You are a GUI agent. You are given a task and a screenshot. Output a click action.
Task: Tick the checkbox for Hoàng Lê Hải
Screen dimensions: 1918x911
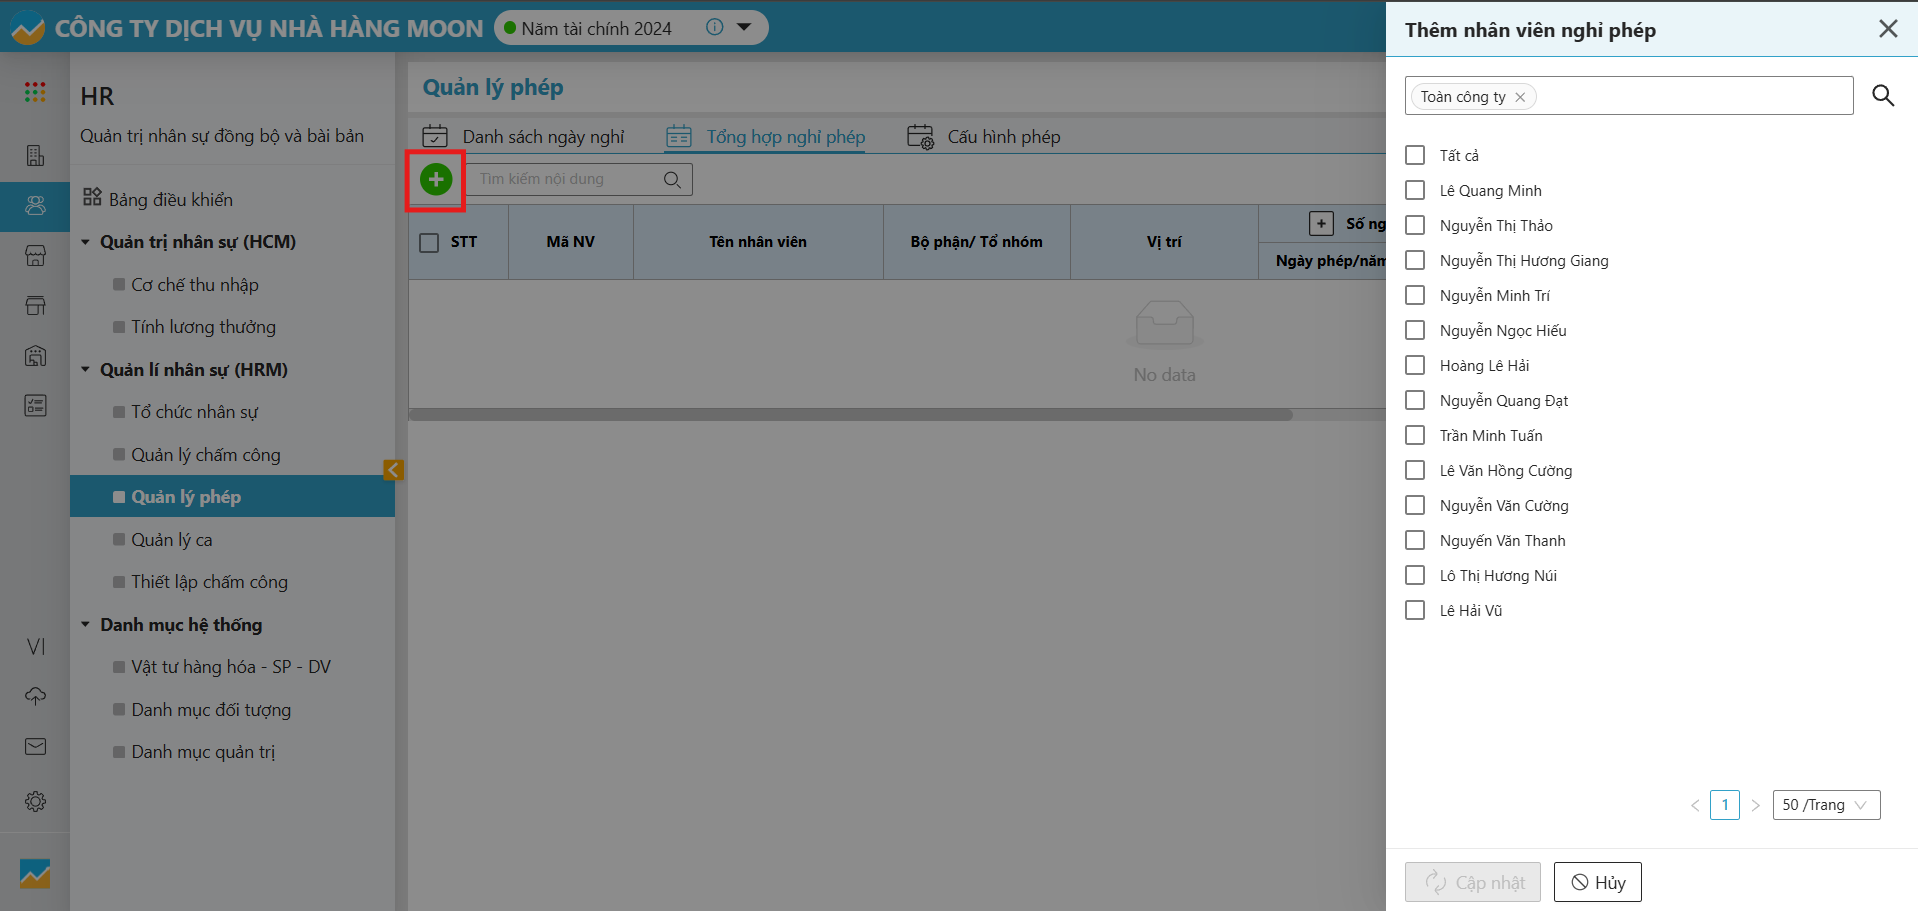(1415, 365)
